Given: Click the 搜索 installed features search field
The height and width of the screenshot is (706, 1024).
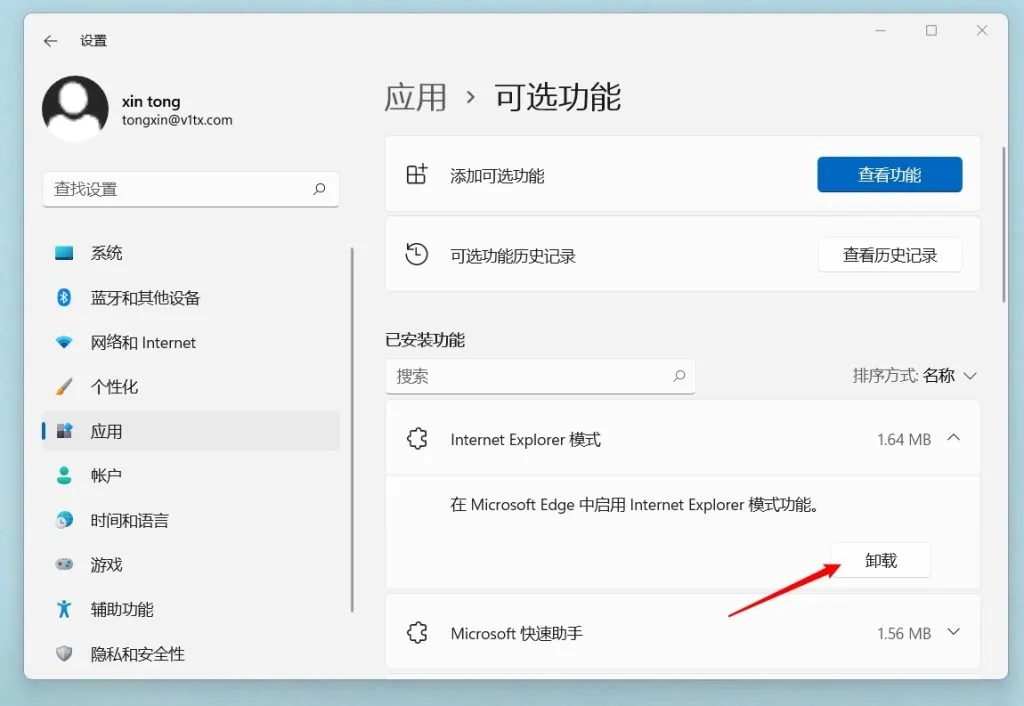Looking at the screenshot, I should click(x=530, y=376).
